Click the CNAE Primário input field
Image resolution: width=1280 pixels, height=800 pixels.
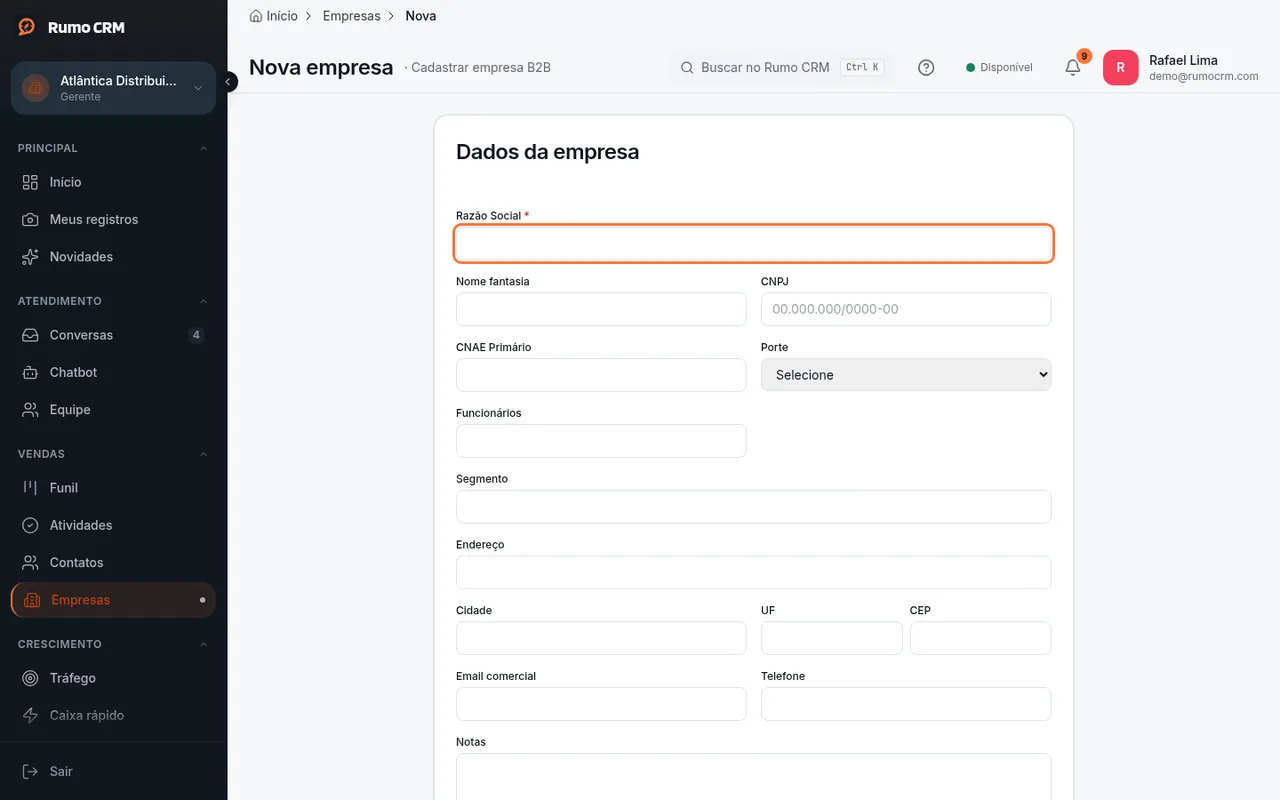pos(601,375)
